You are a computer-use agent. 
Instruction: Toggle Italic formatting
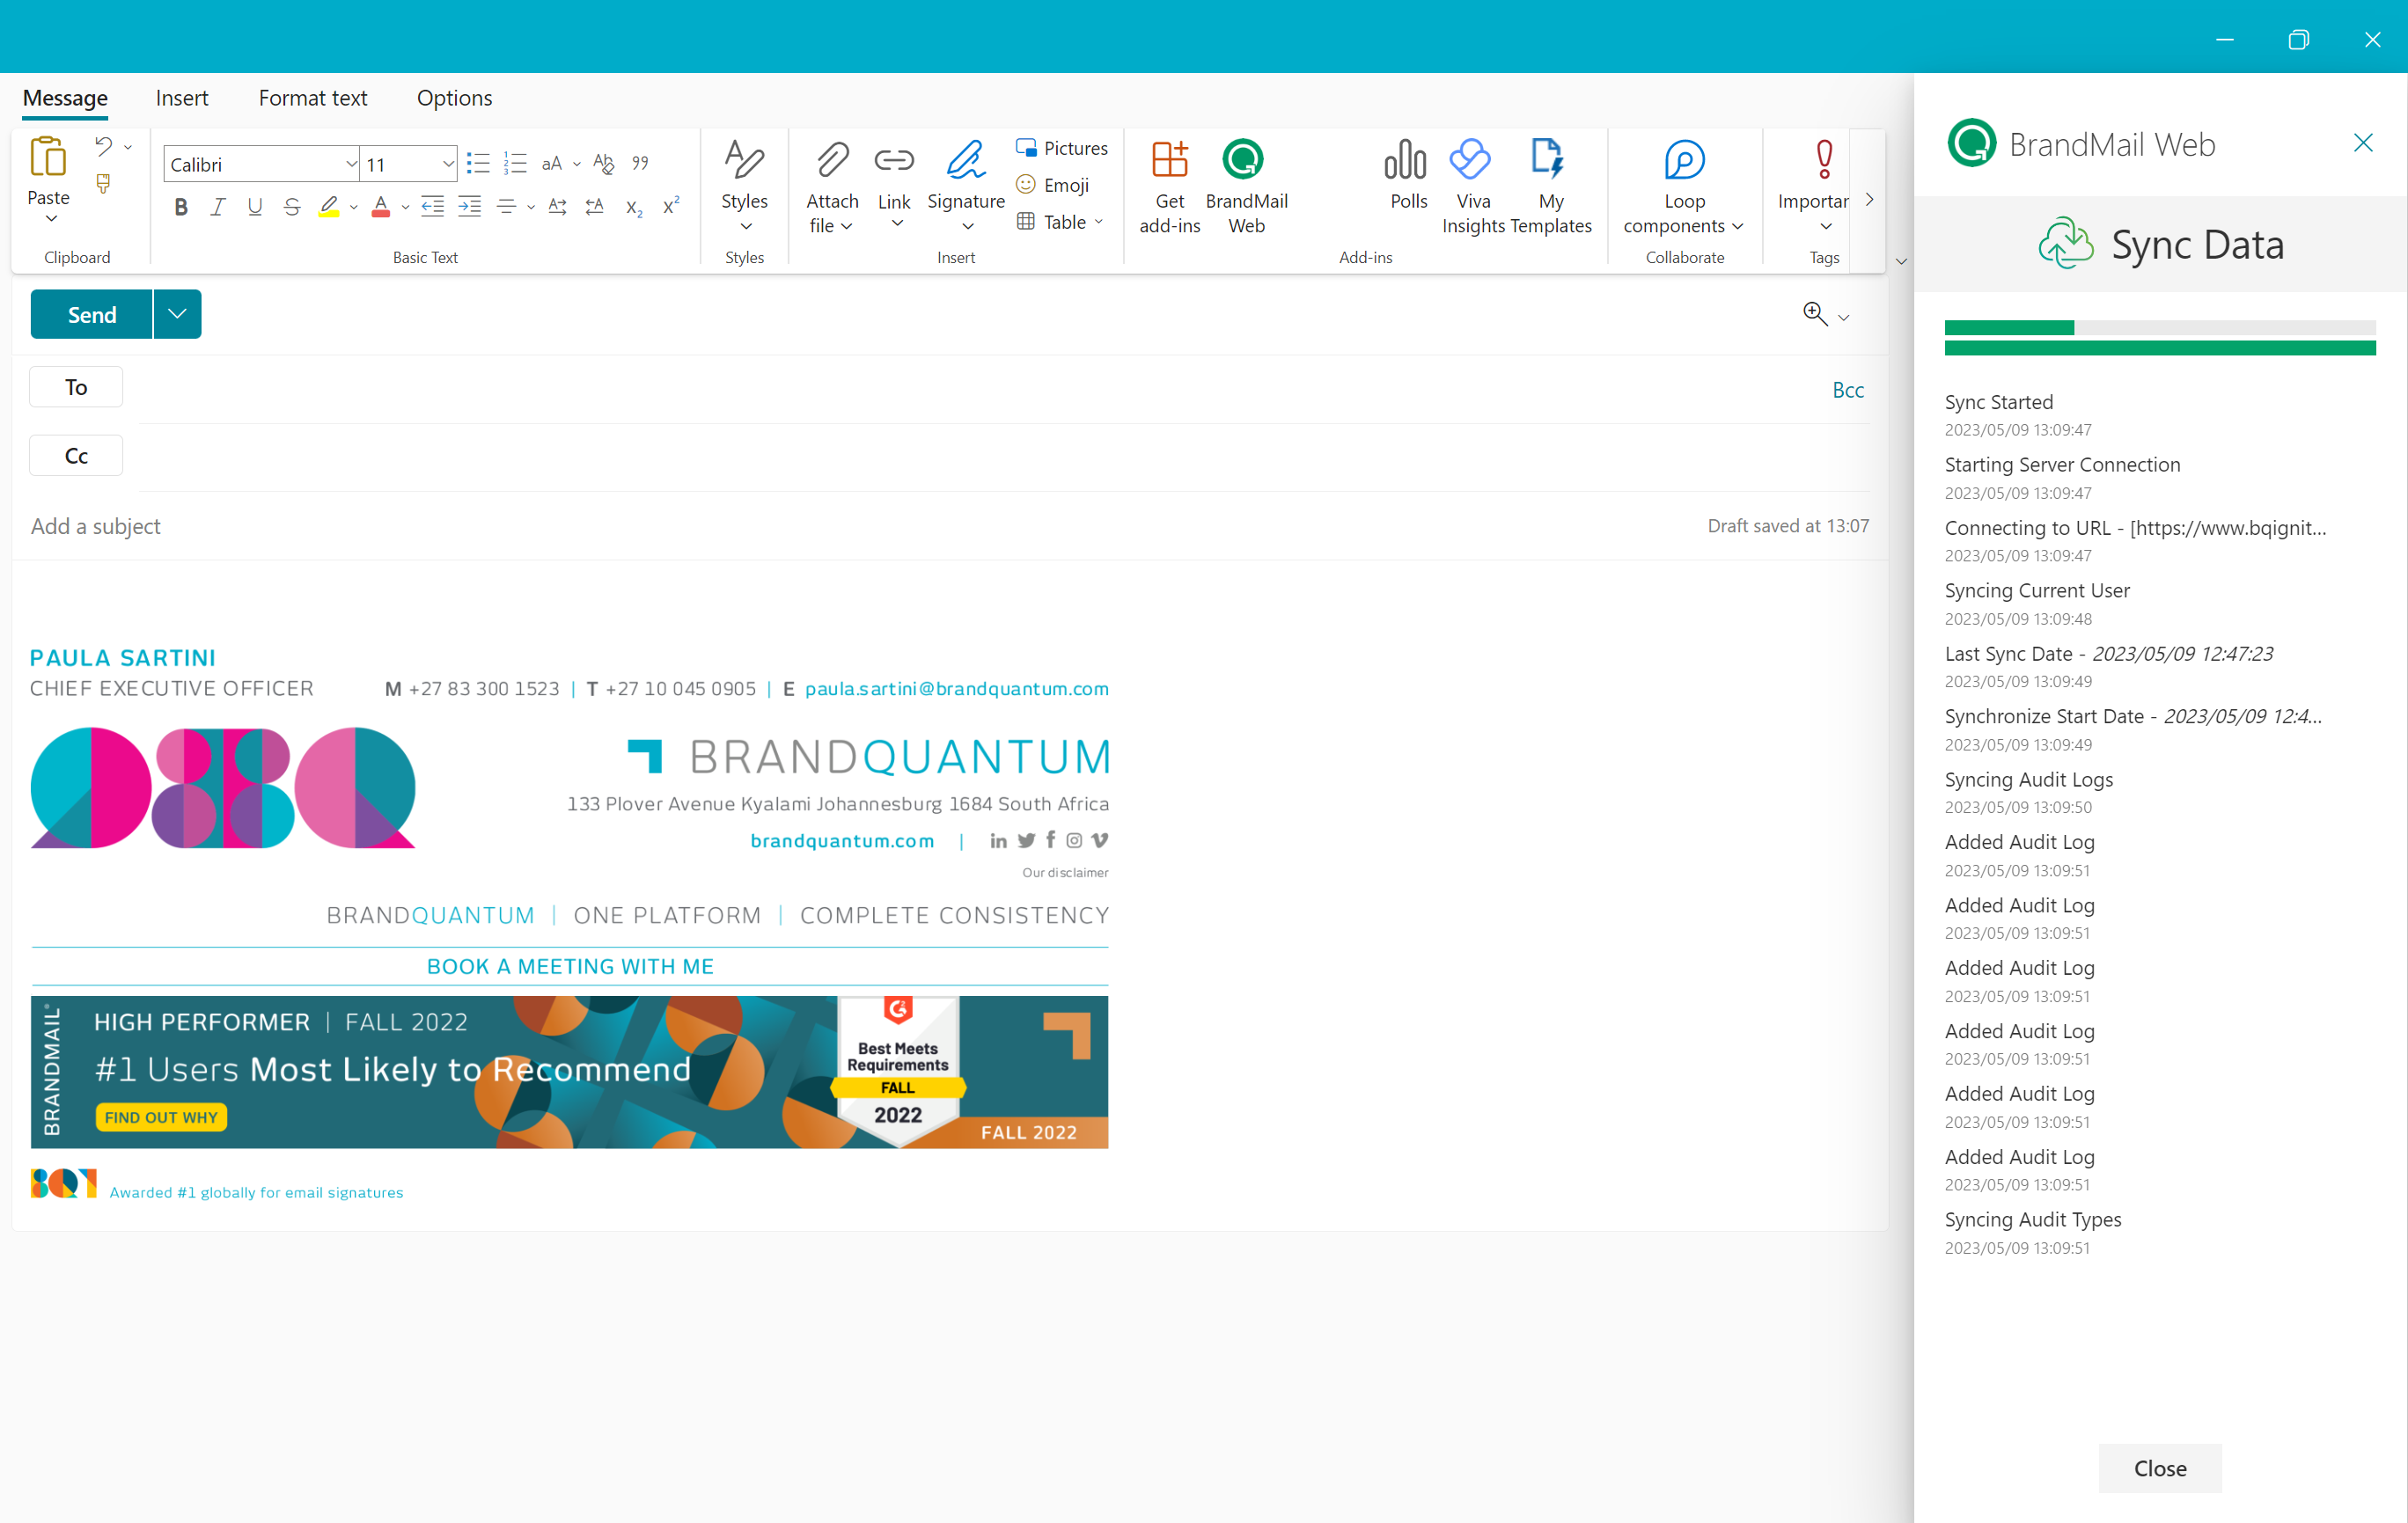click(217, 207)
